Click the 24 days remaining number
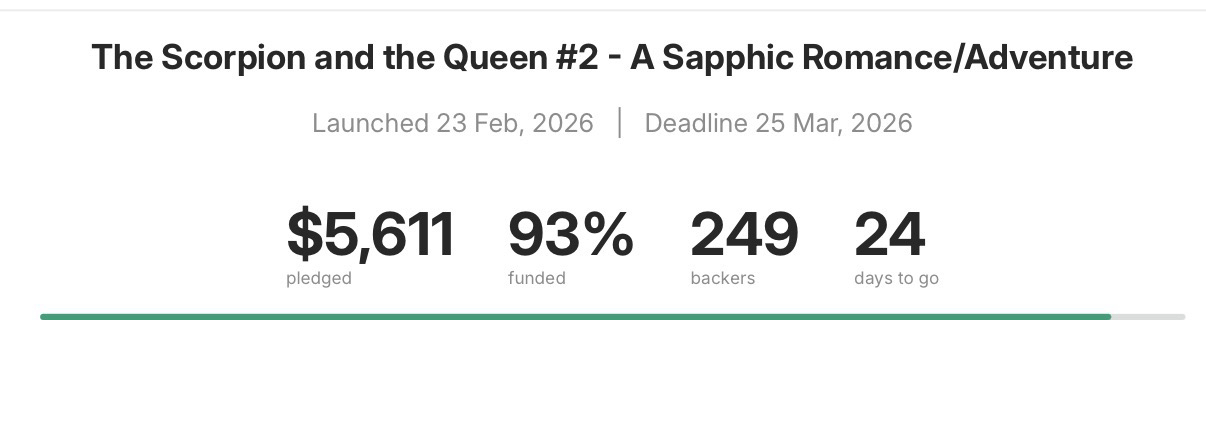The height and width of the screenshot is (423, 1206). coord(889,234)
